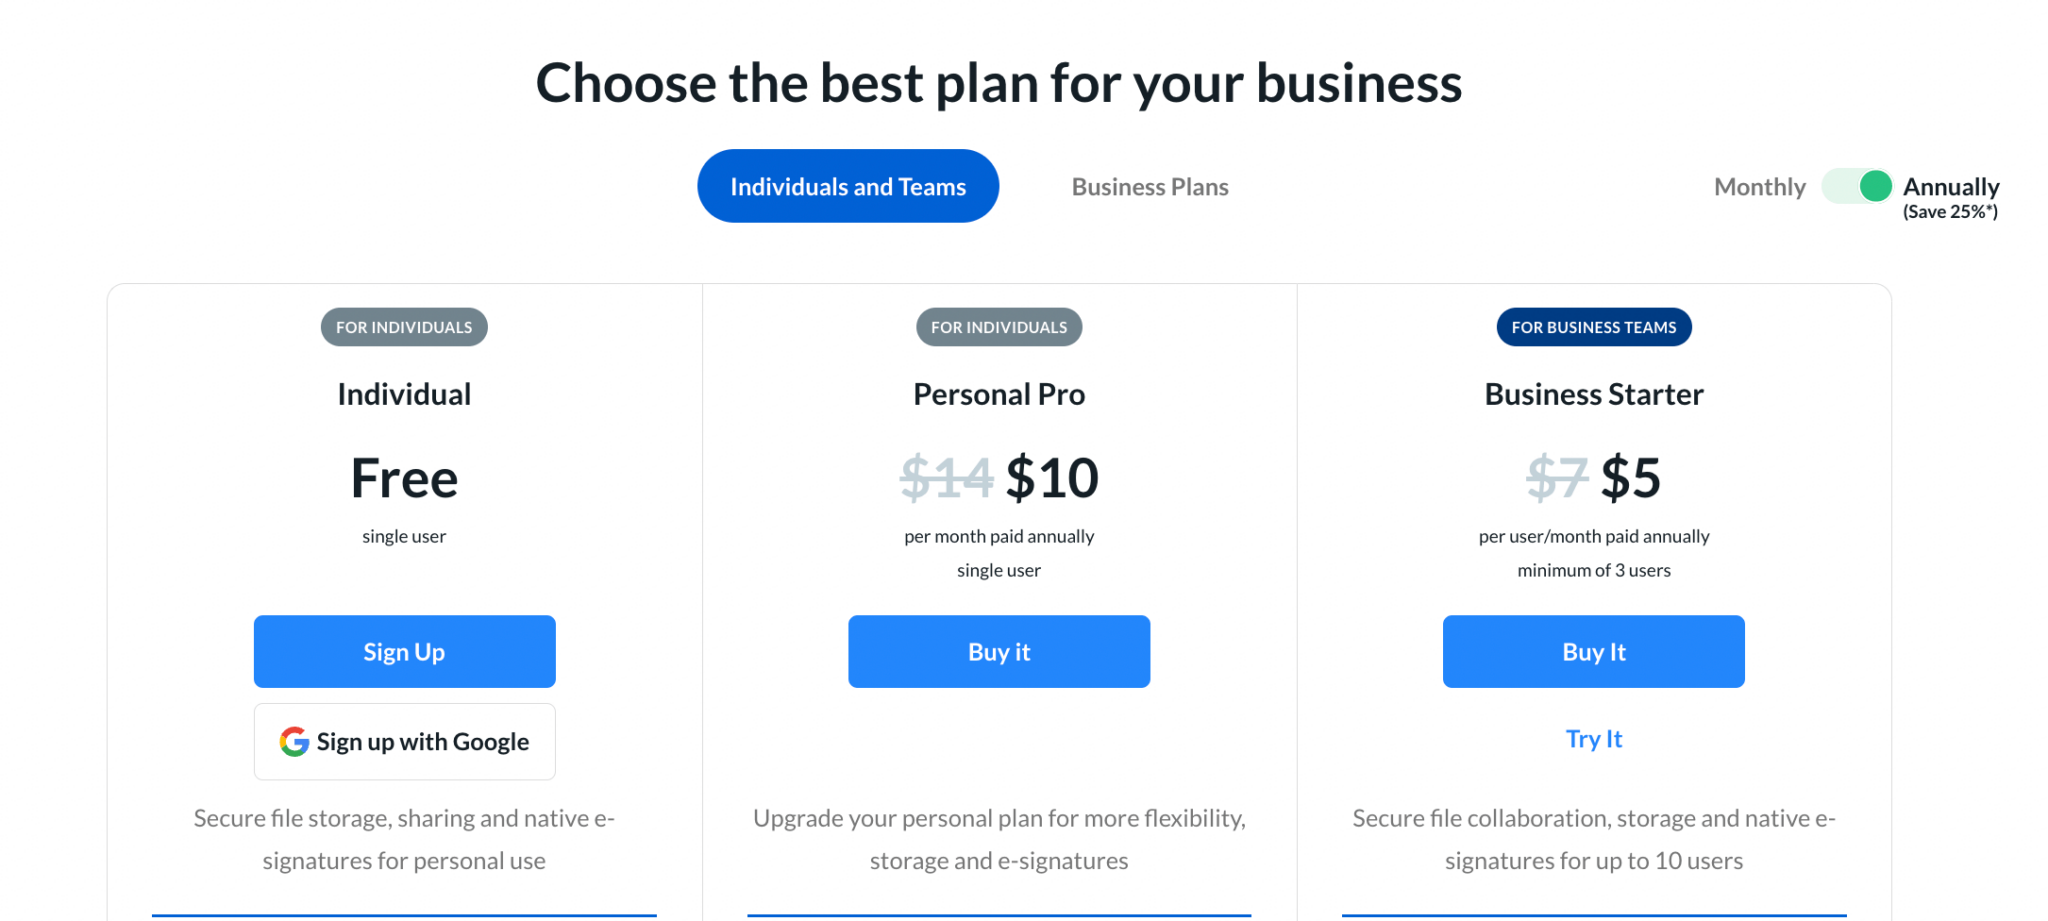The image size is (2048, 921).
Task: Click the Personal Pro plan title
Action: (998, 394)
